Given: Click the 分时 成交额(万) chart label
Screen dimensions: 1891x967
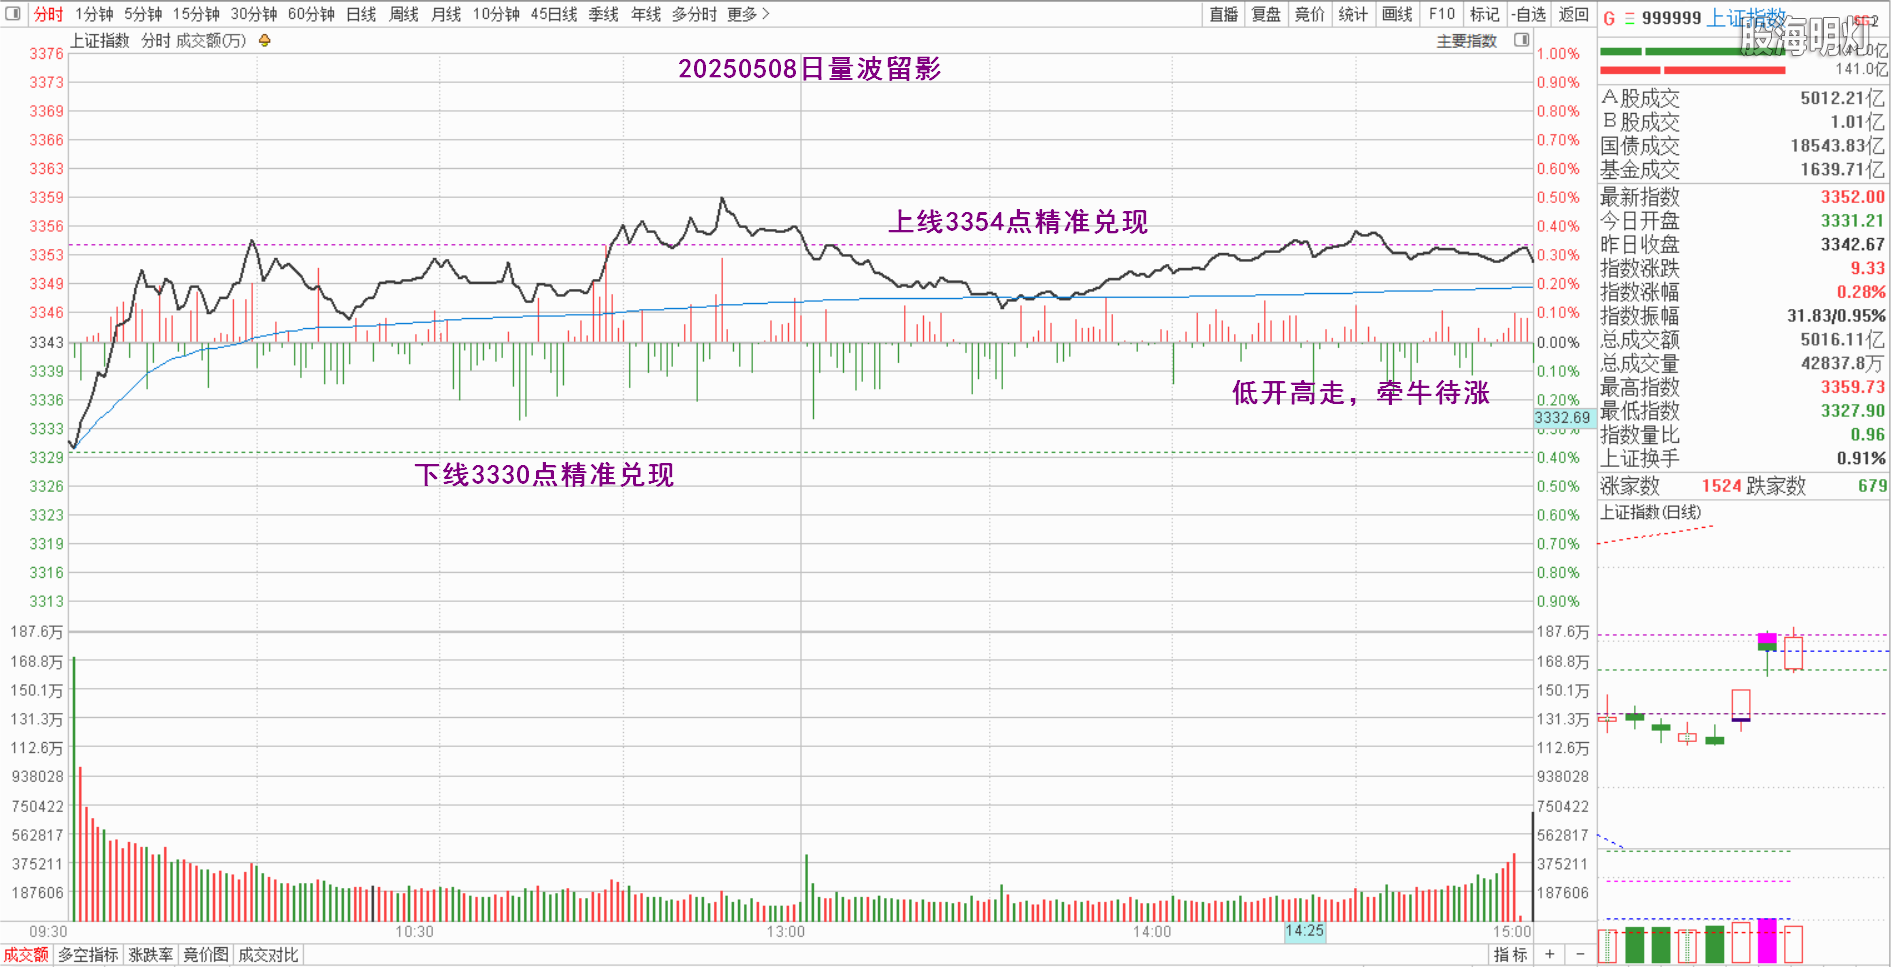Looking at the screenshot, I should pyautogui.click(x=194, y=41).
